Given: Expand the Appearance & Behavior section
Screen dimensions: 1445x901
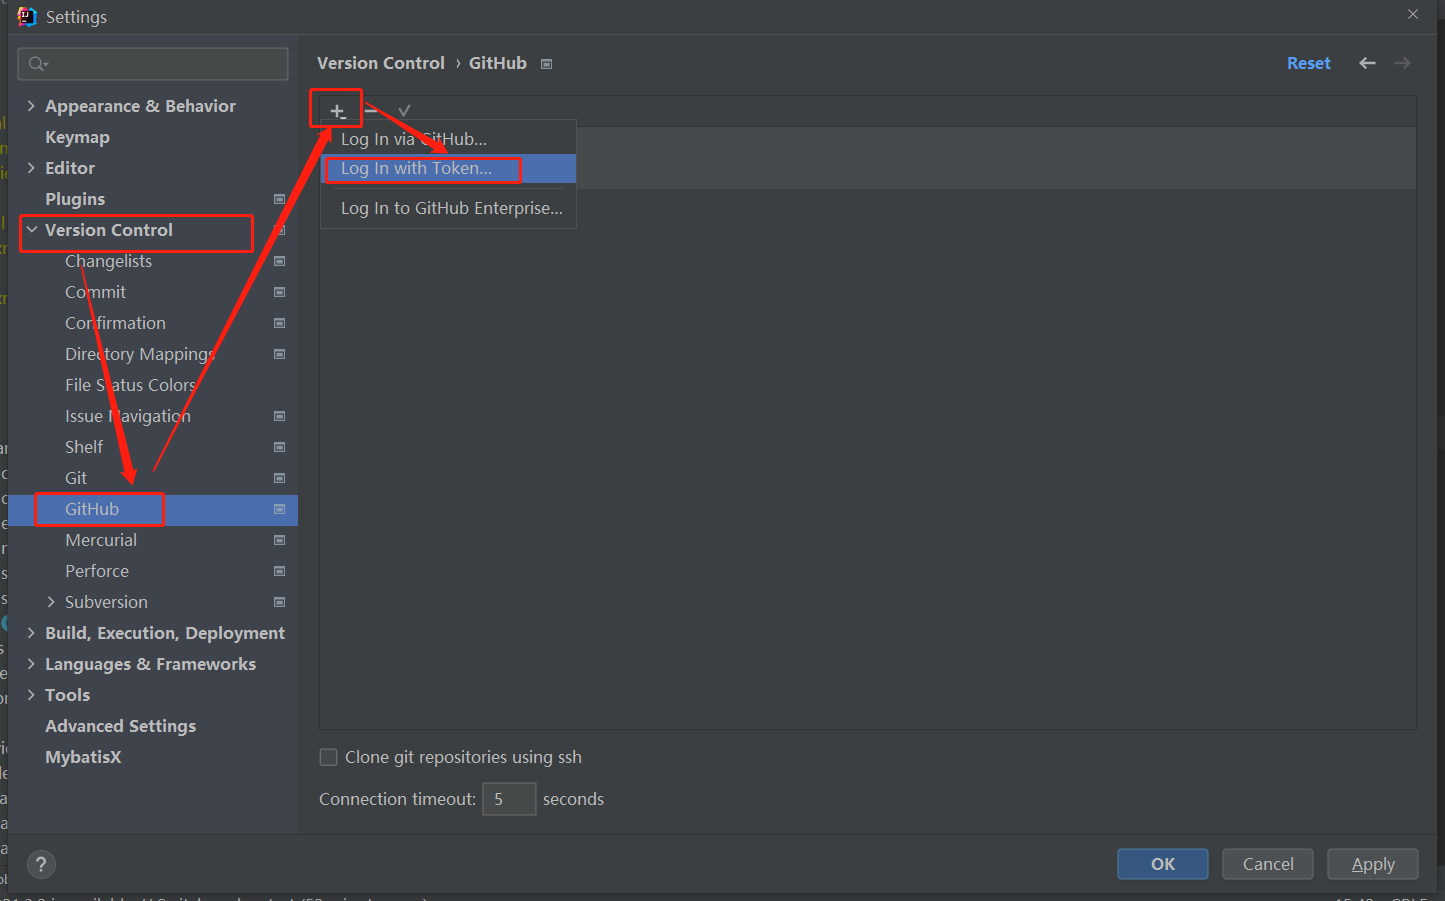Looking at the screenshot, I should coord(31,106).
